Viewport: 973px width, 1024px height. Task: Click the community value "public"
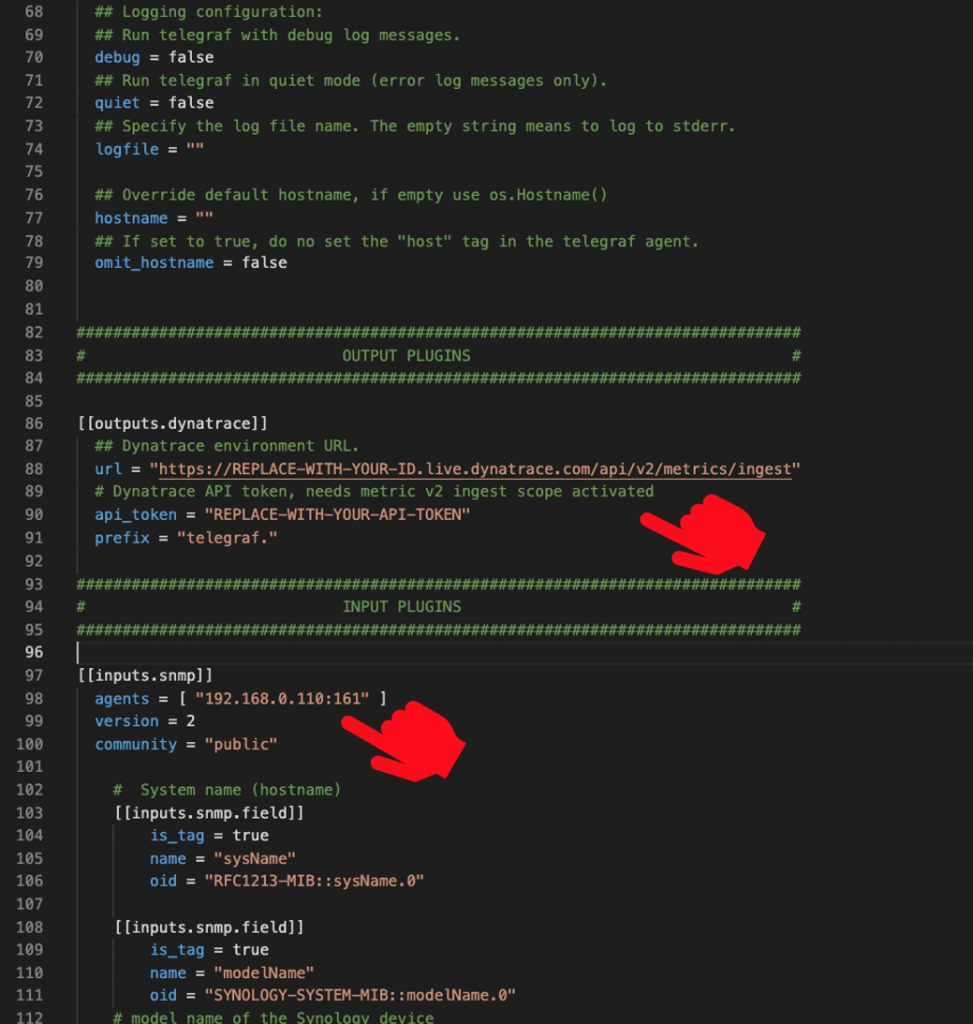tap(241, 744)
